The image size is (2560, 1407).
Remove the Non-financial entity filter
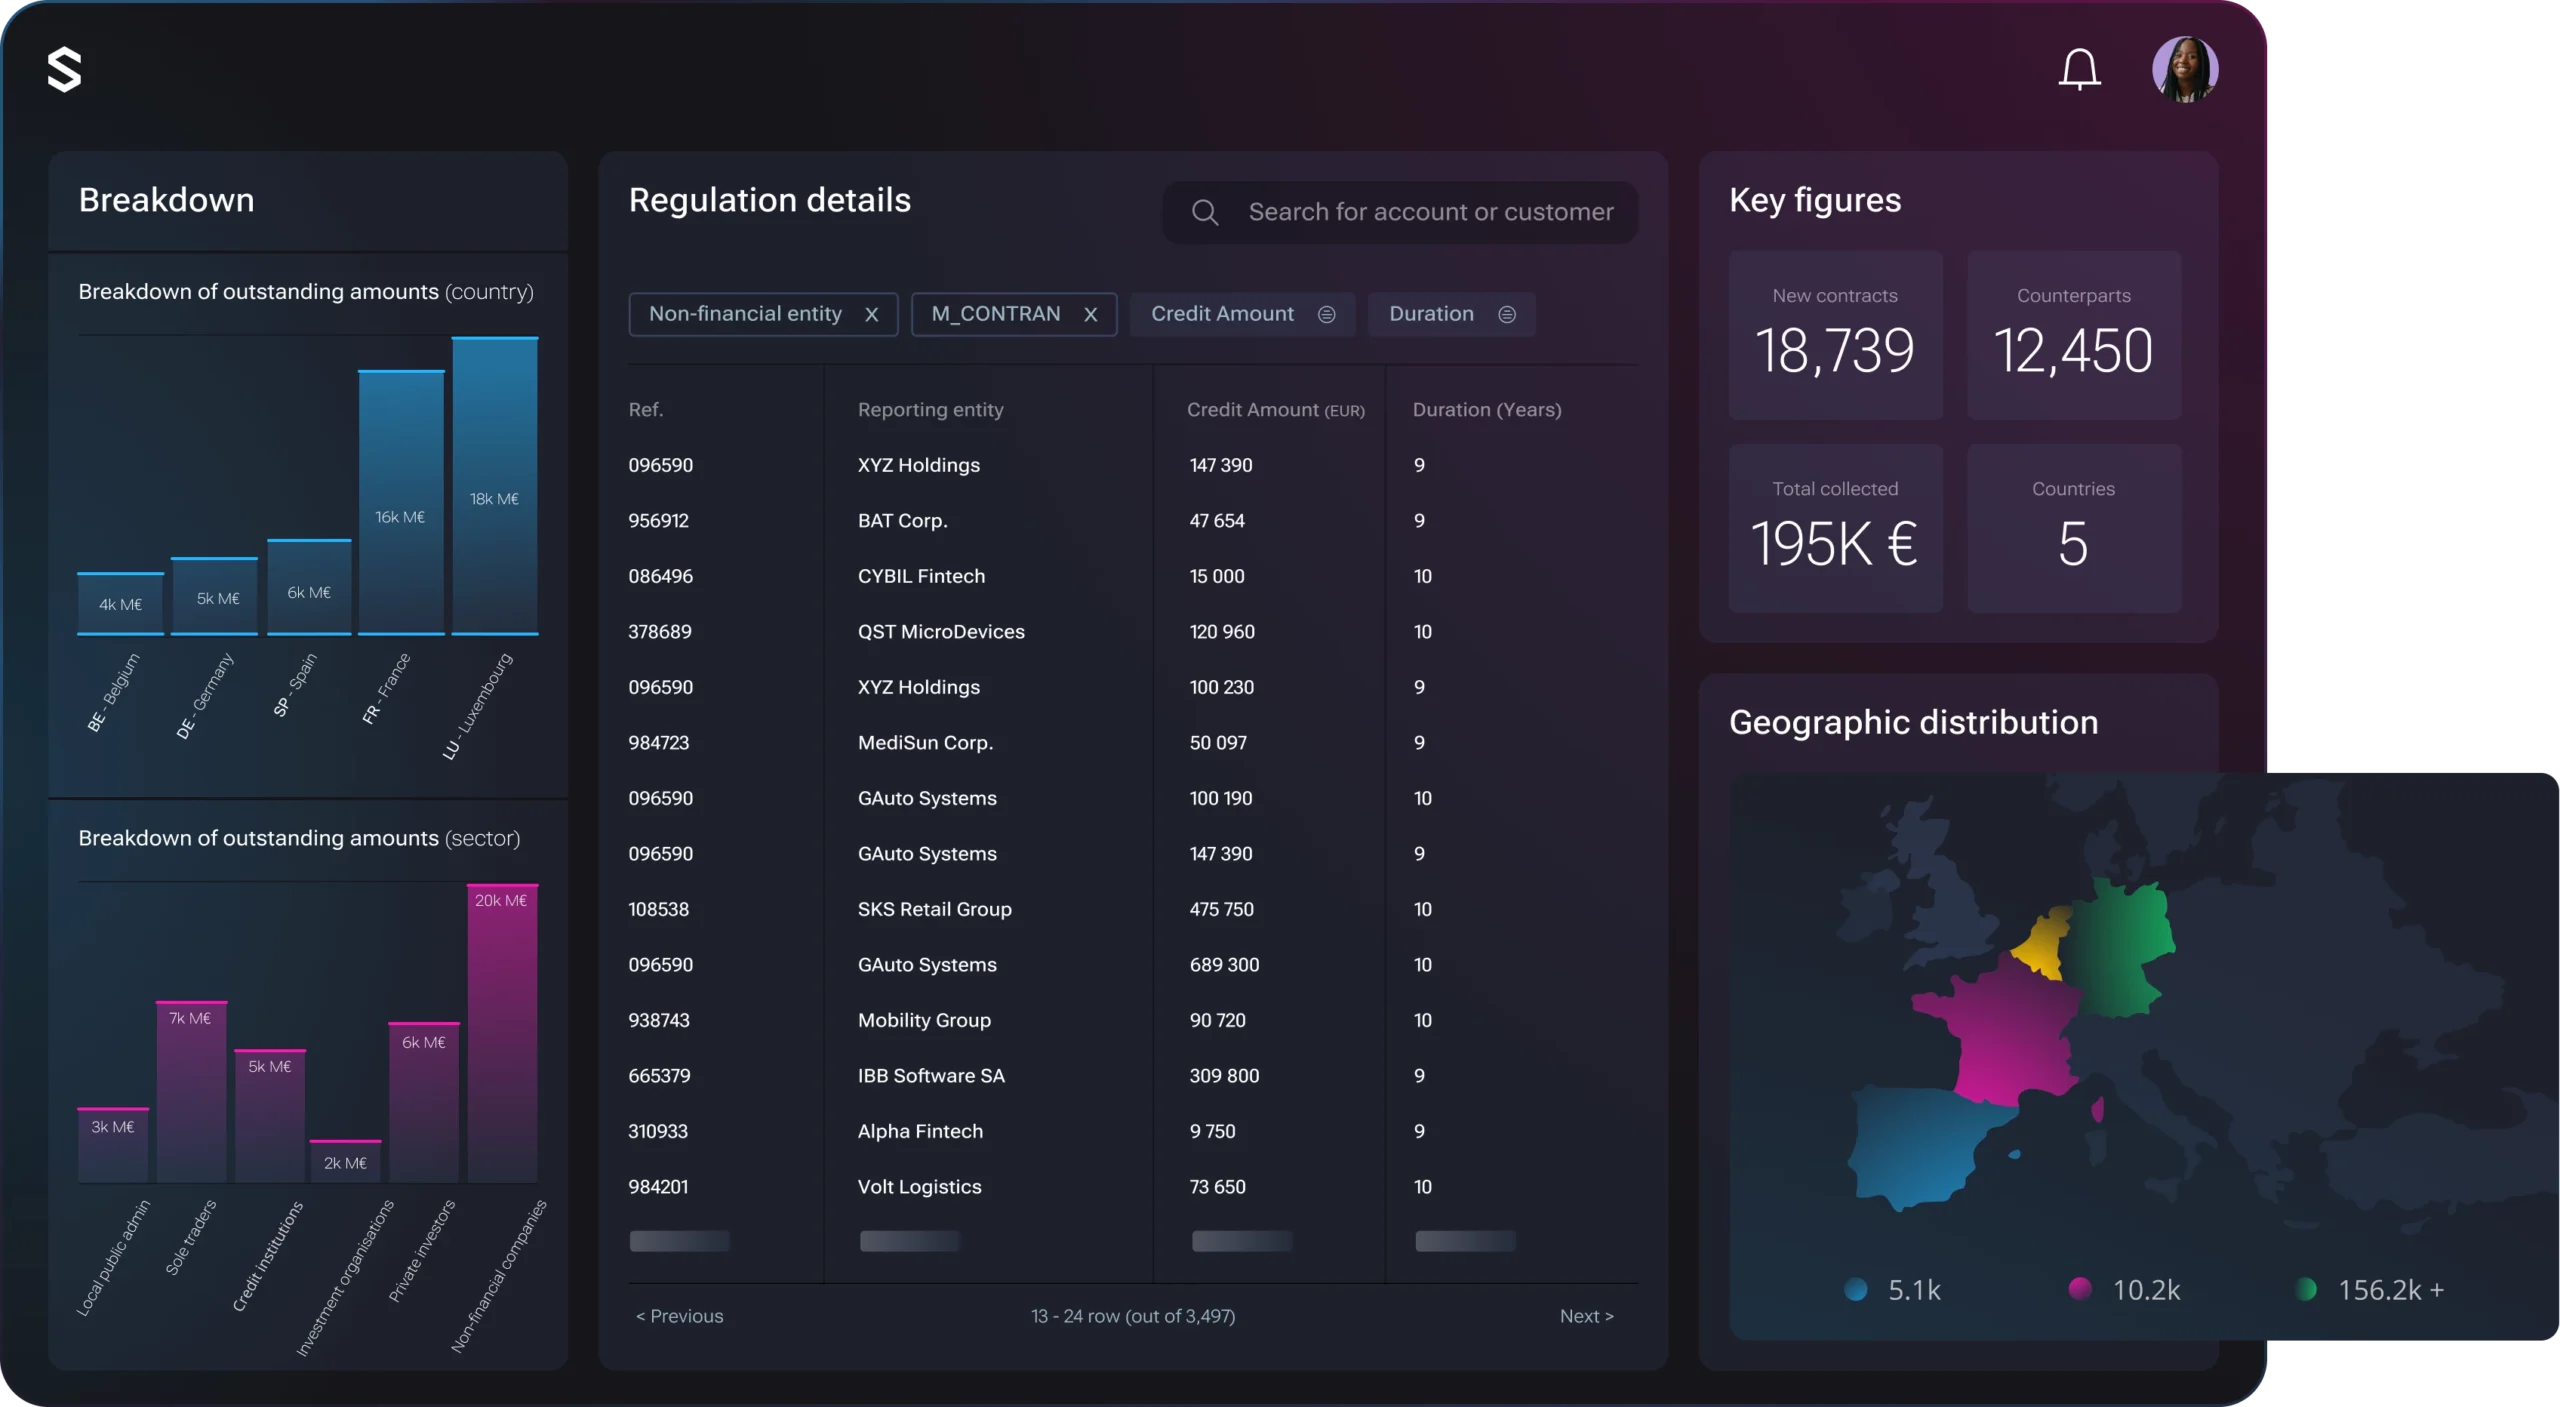pyautogui.click(x=872, y=315)
